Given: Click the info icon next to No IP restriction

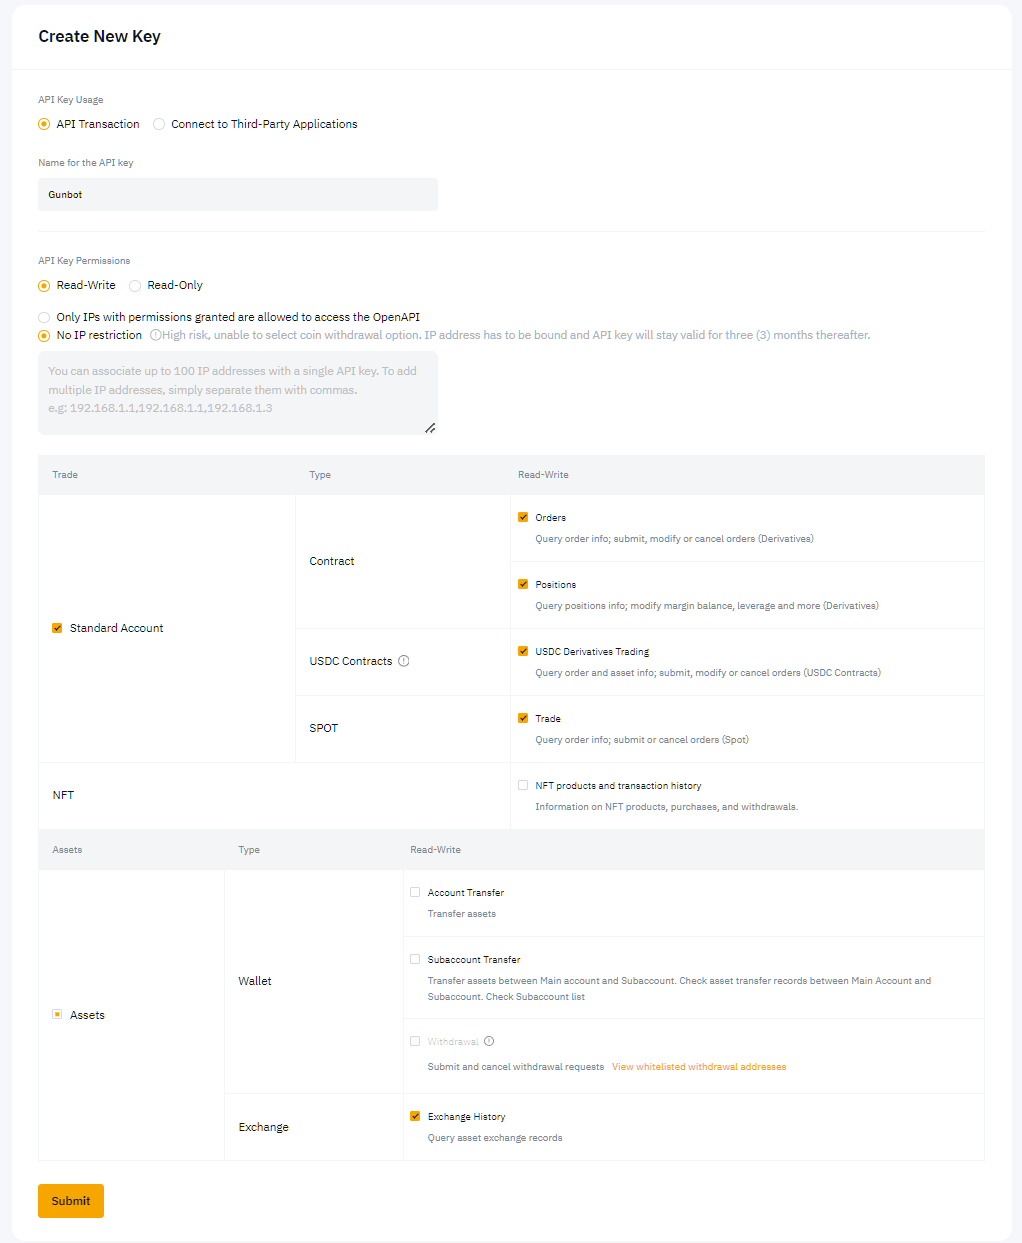Looking at the screenshot, I should coord(155,335).
